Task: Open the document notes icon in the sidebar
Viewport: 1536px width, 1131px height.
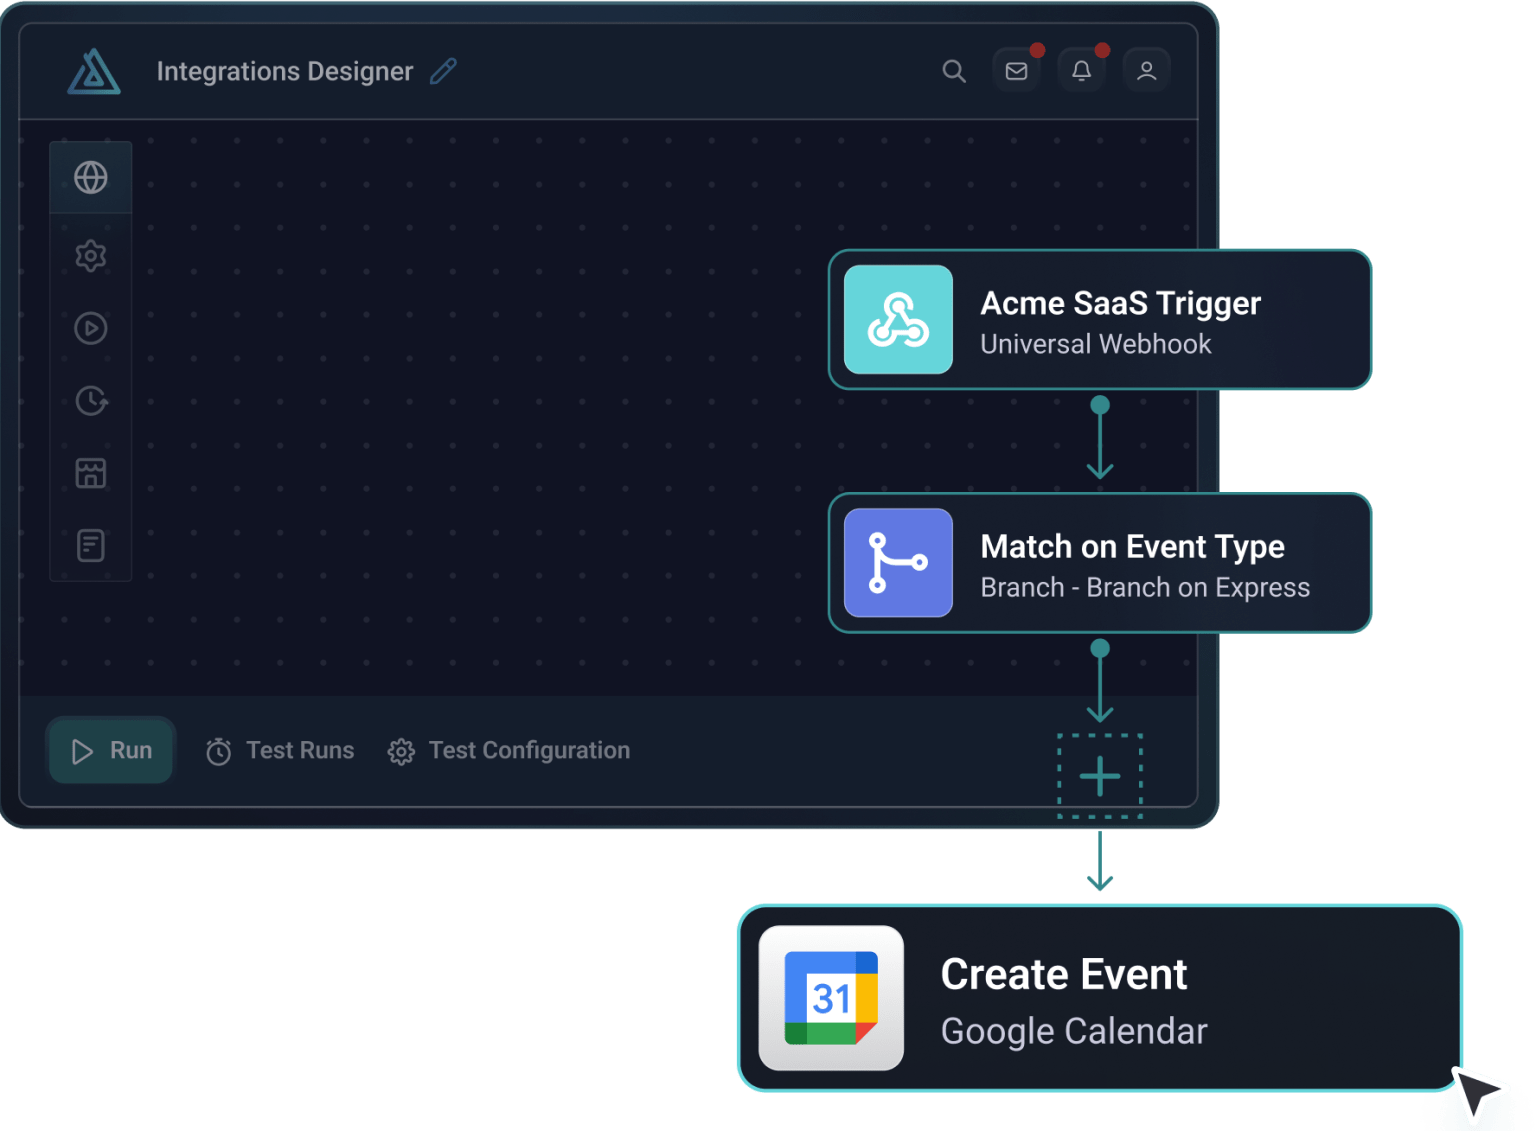Action: click(91, 545)
